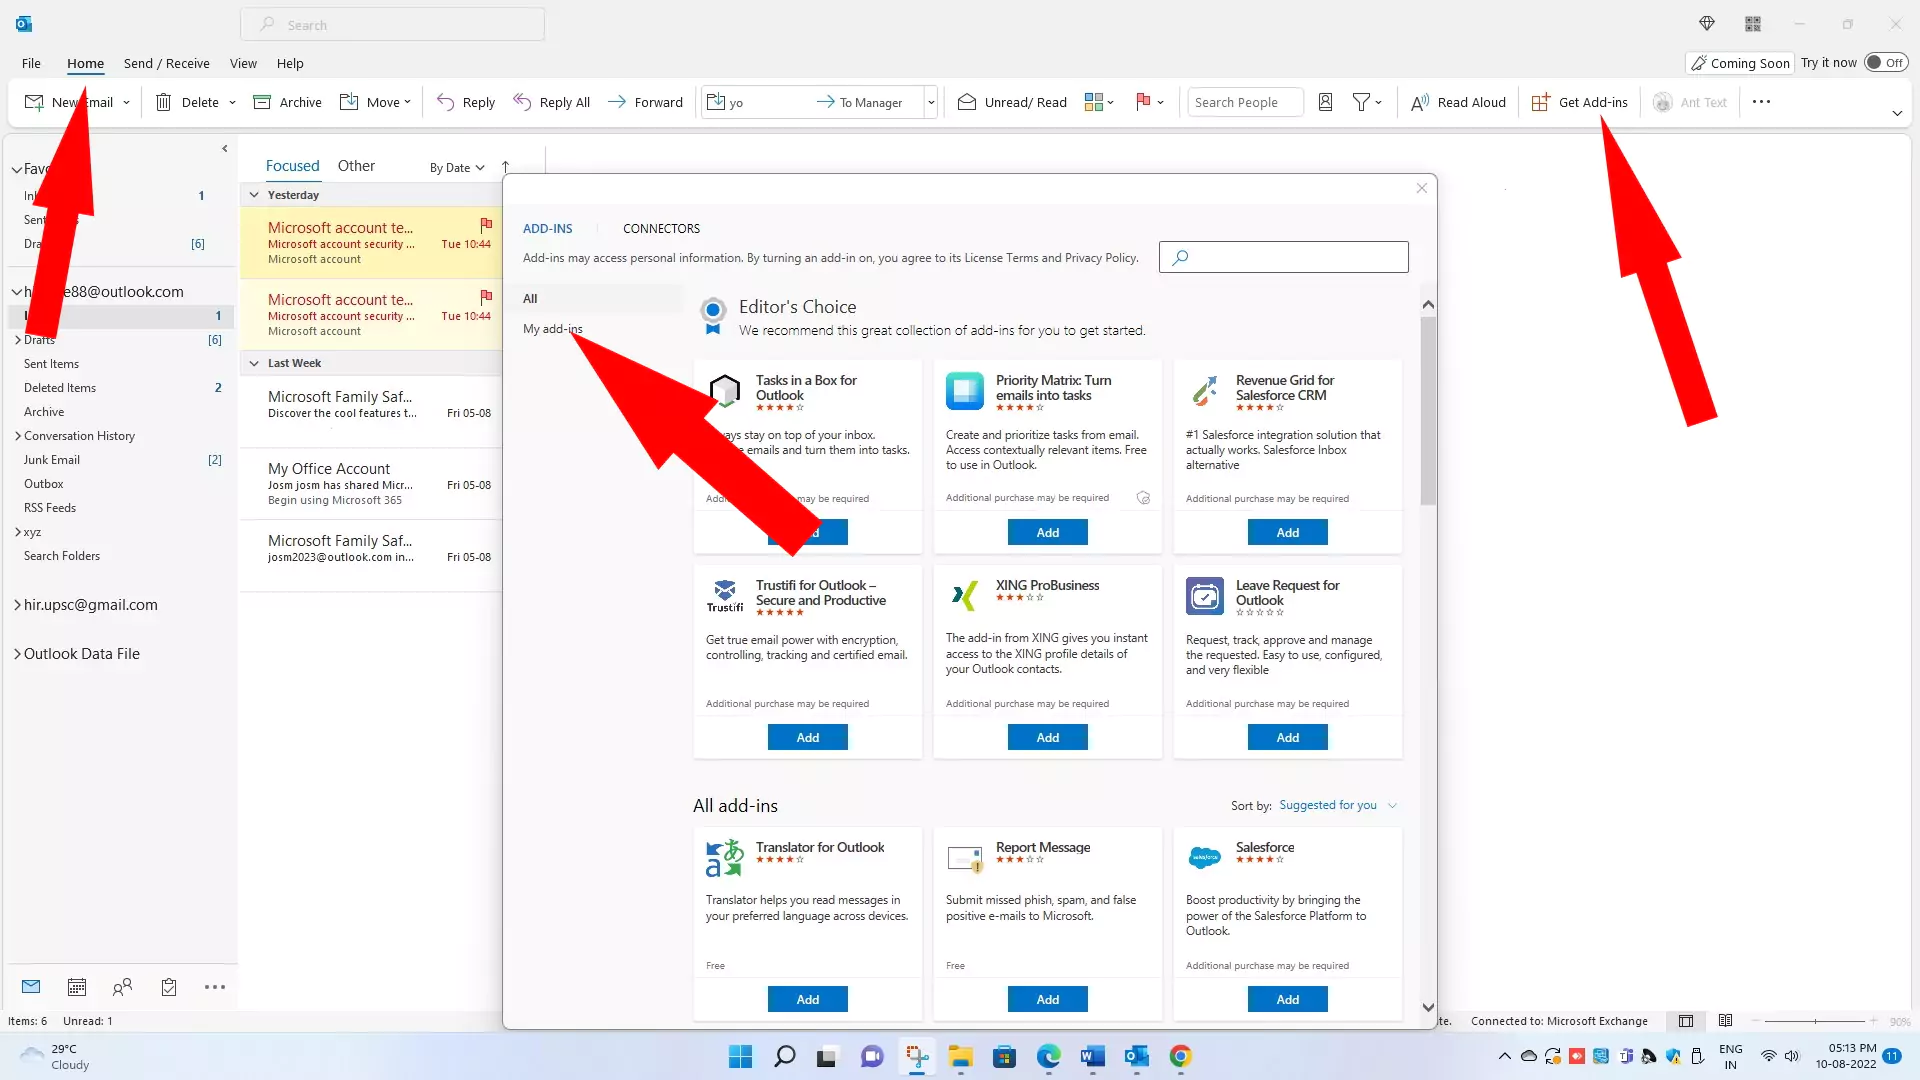
Task: Open the Filter Email dropdown
Action: (x=1367, y=102)
